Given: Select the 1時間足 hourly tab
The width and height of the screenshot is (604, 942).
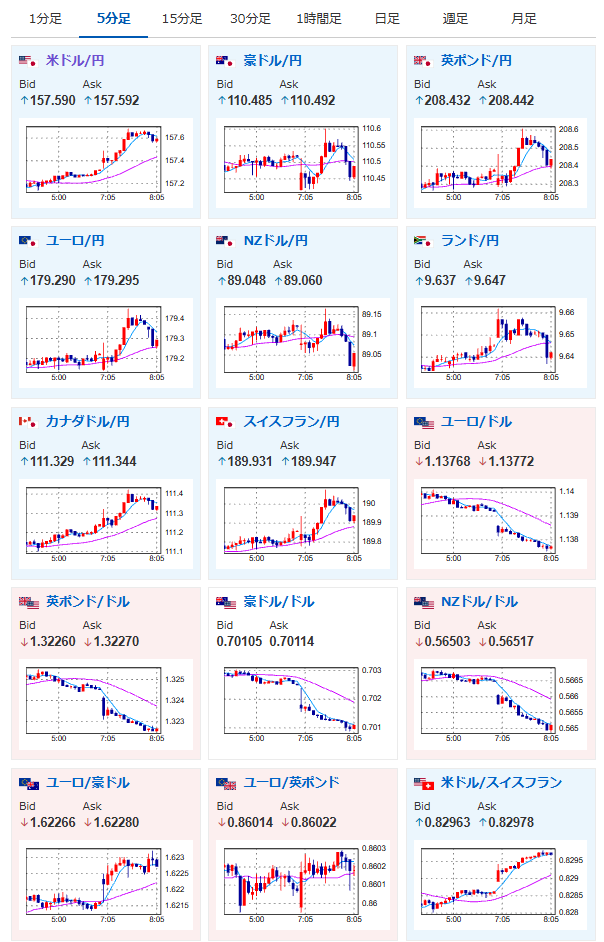Looking at the screenshot, I should 319,19.
